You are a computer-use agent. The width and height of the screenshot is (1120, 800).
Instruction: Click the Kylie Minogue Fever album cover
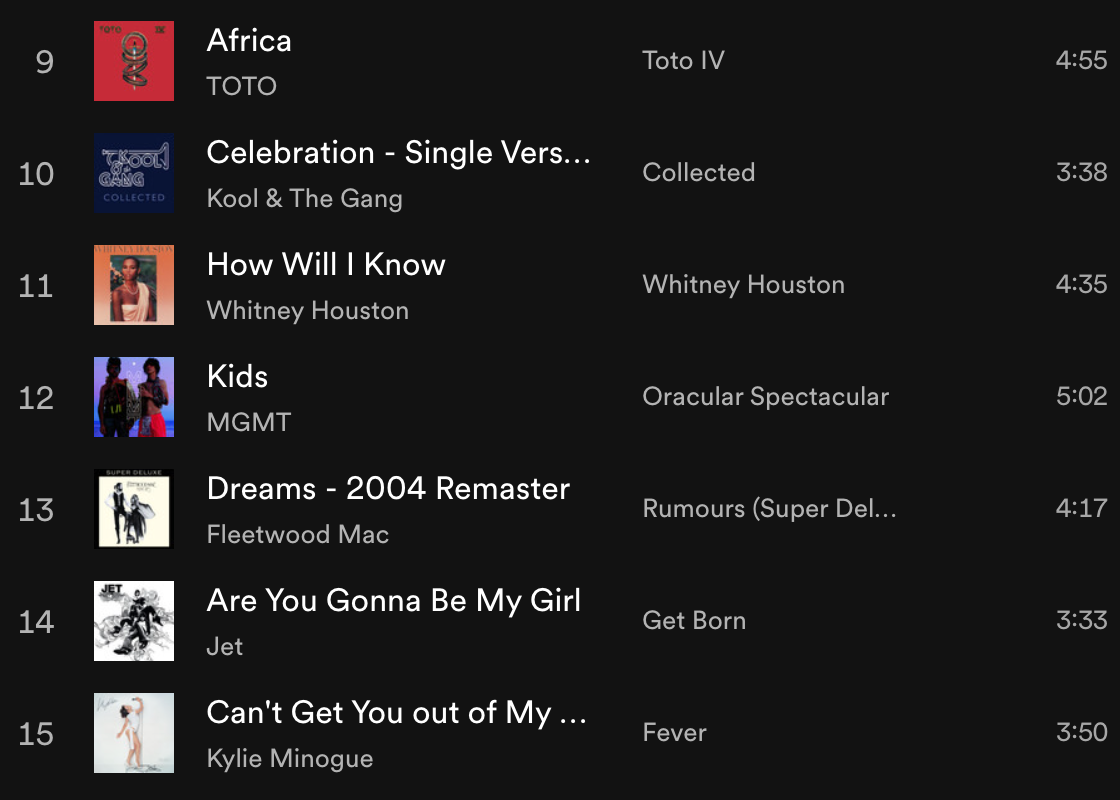[134, 733]
